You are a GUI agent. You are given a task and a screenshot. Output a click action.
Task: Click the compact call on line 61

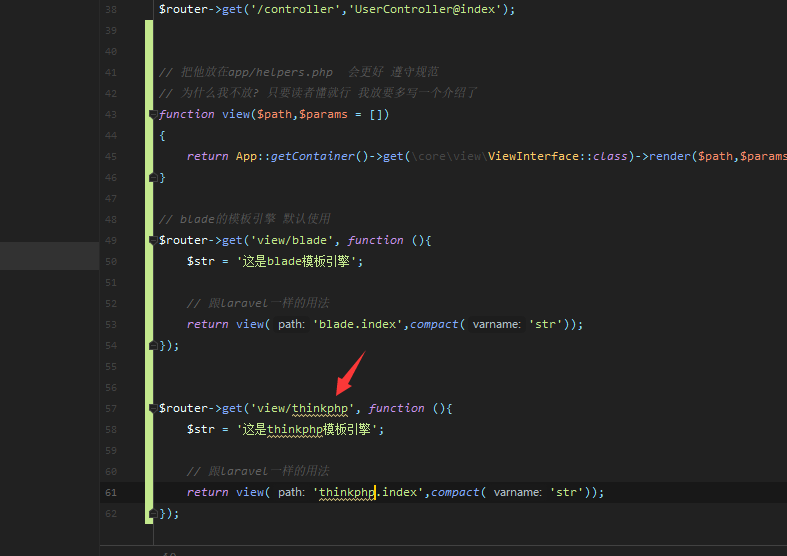(455, 492)
